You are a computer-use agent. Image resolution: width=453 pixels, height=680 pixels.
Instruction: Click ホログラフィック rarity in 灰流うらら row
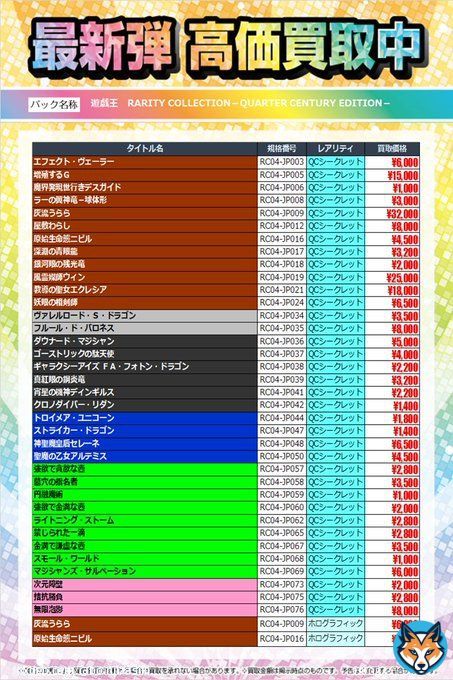tap(335, 624)
